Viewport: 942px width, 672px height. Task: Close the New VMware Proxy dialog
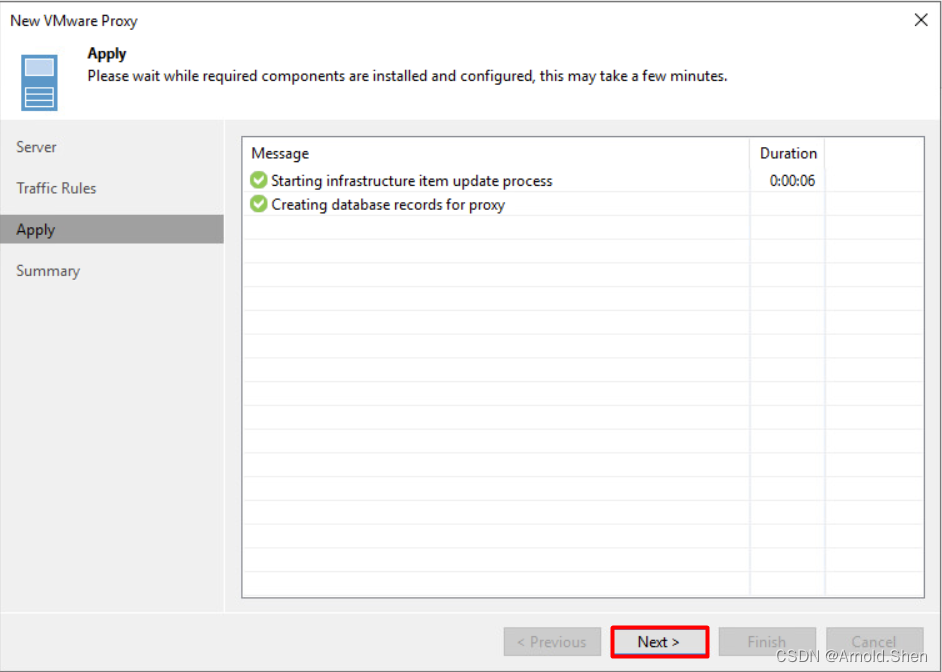click(x=920, y=20)
